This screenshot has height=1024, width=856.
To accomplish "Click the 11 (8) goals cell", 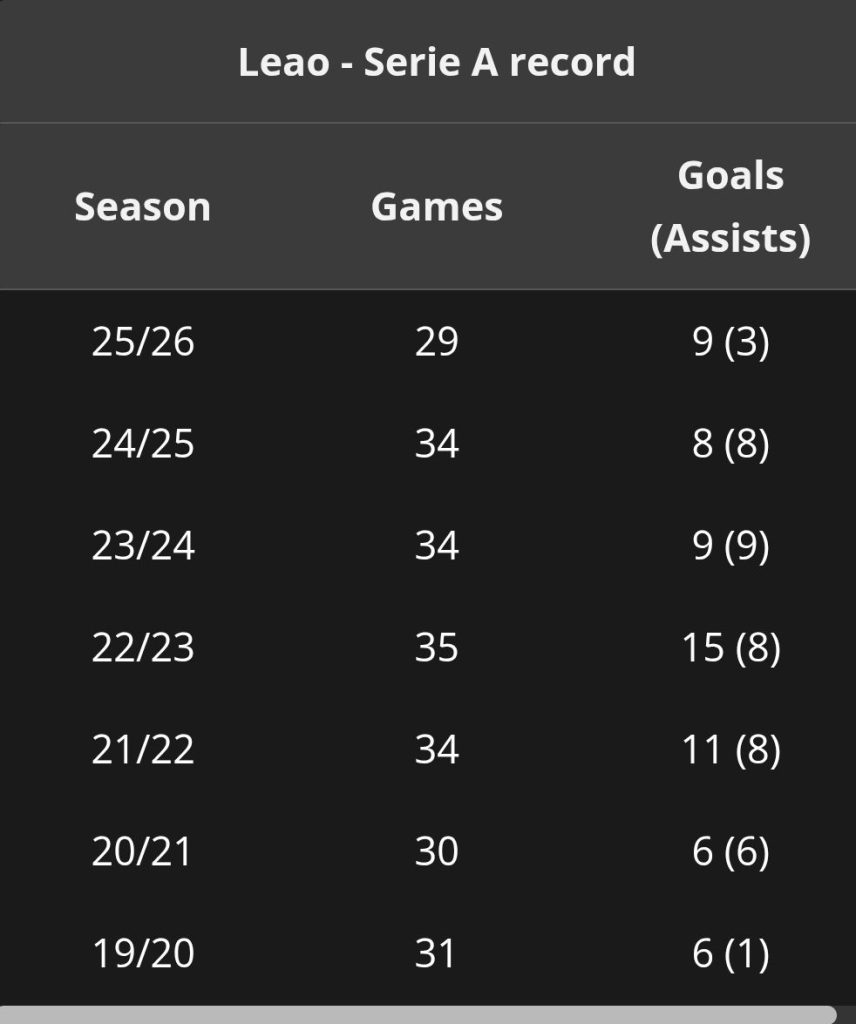I will pos(731,750).
